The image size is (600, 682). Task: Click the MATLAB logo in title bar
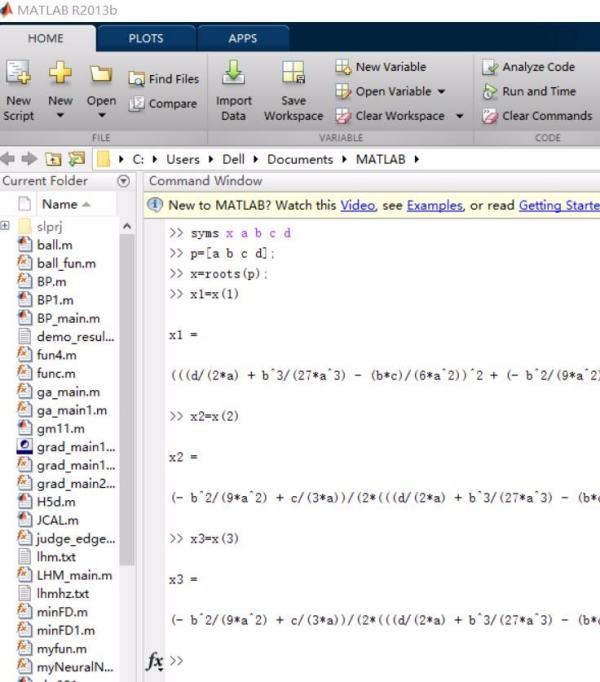(6, 10)
